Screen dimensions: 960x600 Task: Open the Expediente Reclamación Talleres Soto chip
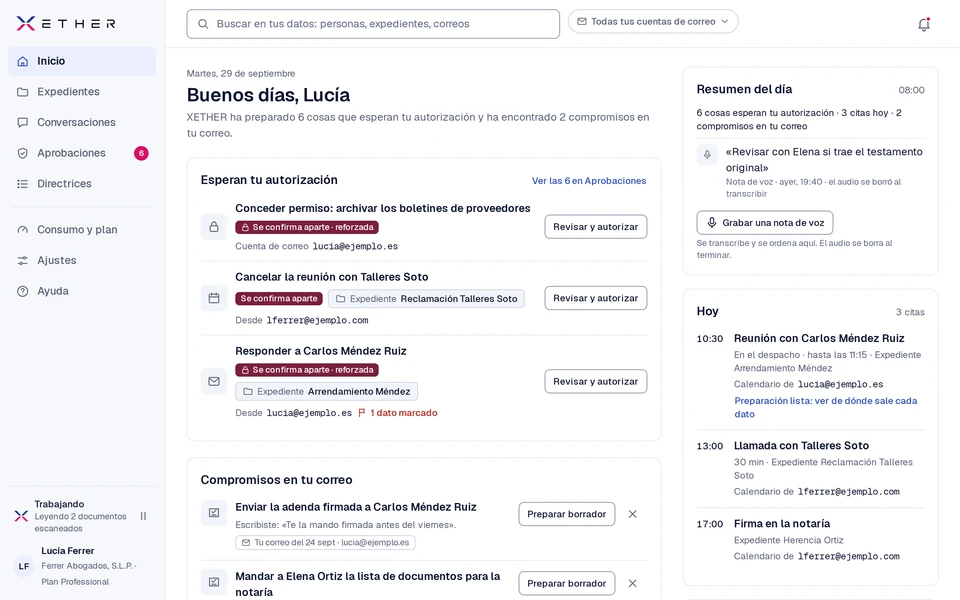tap(426, 299)
